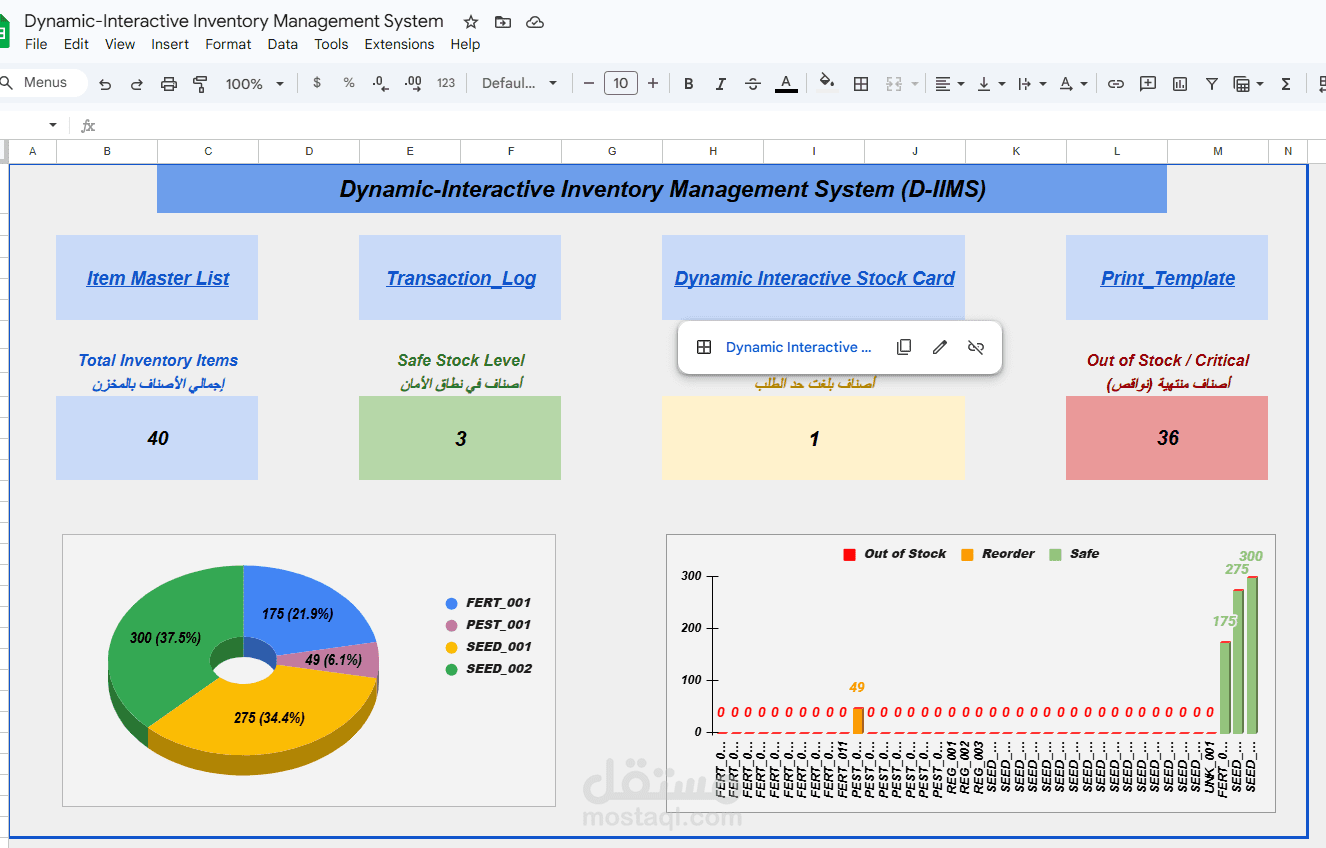Viewport: 1326px width, 848px height.
Task: Open the Print_Template link
Action: (1166, 278)
